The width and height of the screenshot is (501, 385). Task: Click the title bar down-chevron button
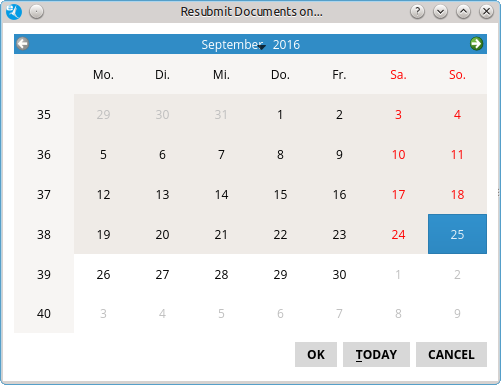pyautogui.click(x=440, y=12)
